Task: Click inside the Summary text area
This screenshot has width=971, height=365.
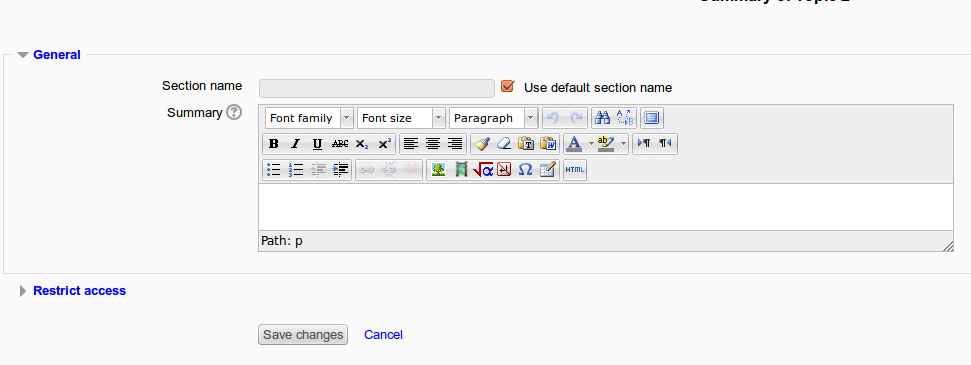Action: point(606,207)
